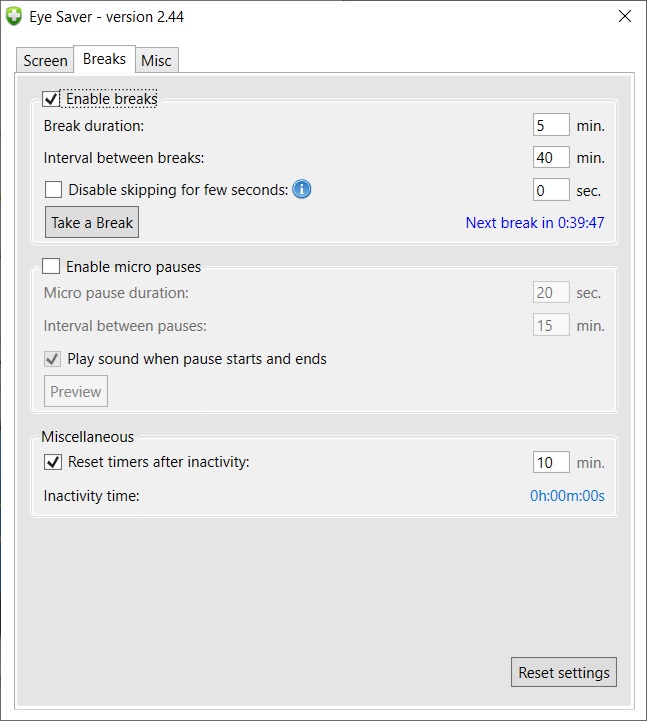
Task: Click the Inactivity time value 0h:00m:00s
Action: point(567,496)
